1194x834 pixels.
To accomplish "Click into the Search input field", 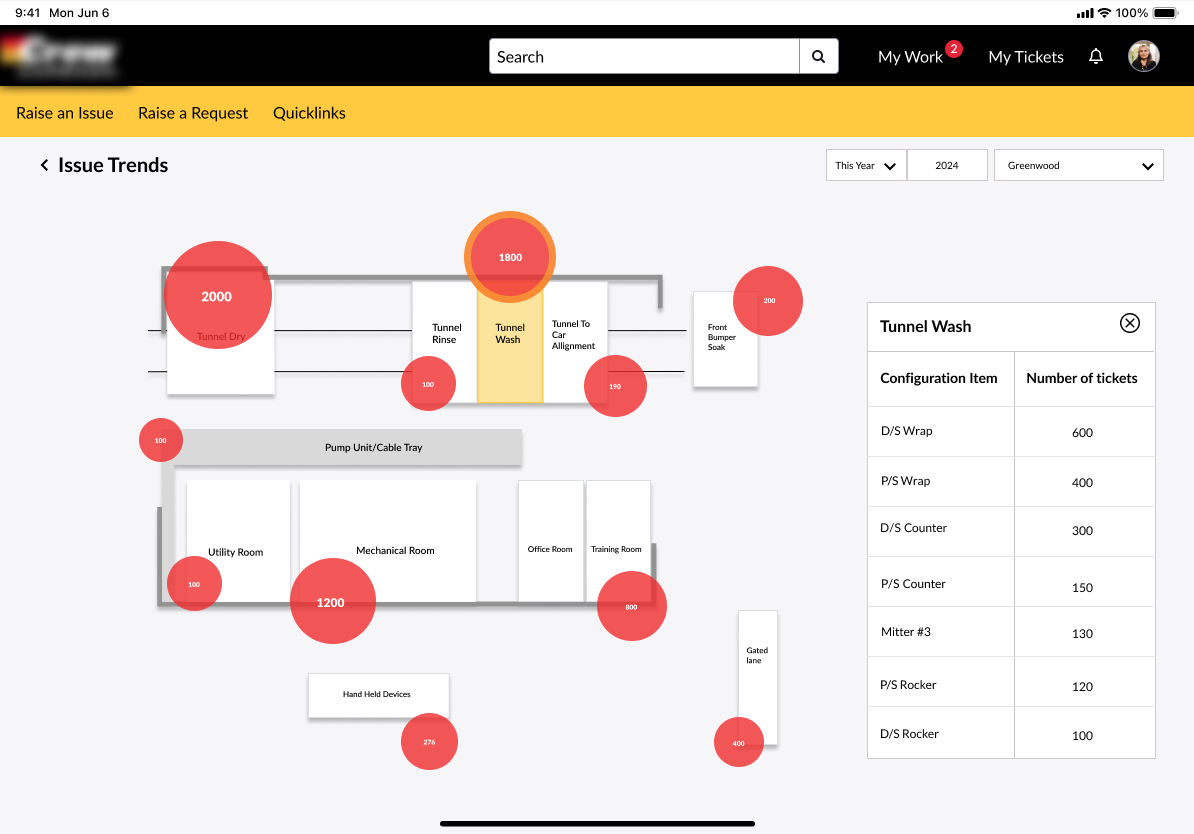I will pyautogui.click(x=644, y=57).
